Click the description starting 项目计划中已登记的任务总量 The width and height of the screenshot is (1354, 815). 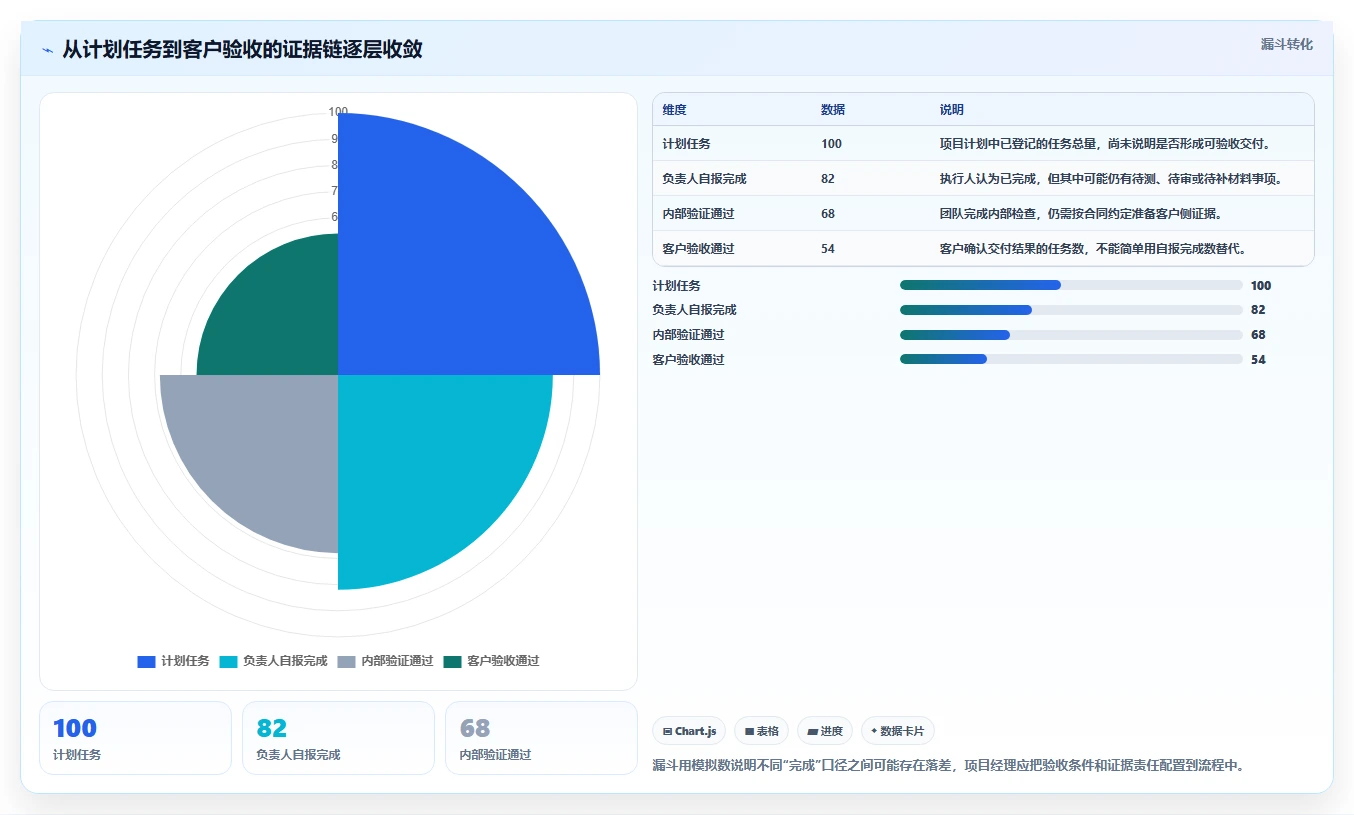click(x=1105, y=144)
